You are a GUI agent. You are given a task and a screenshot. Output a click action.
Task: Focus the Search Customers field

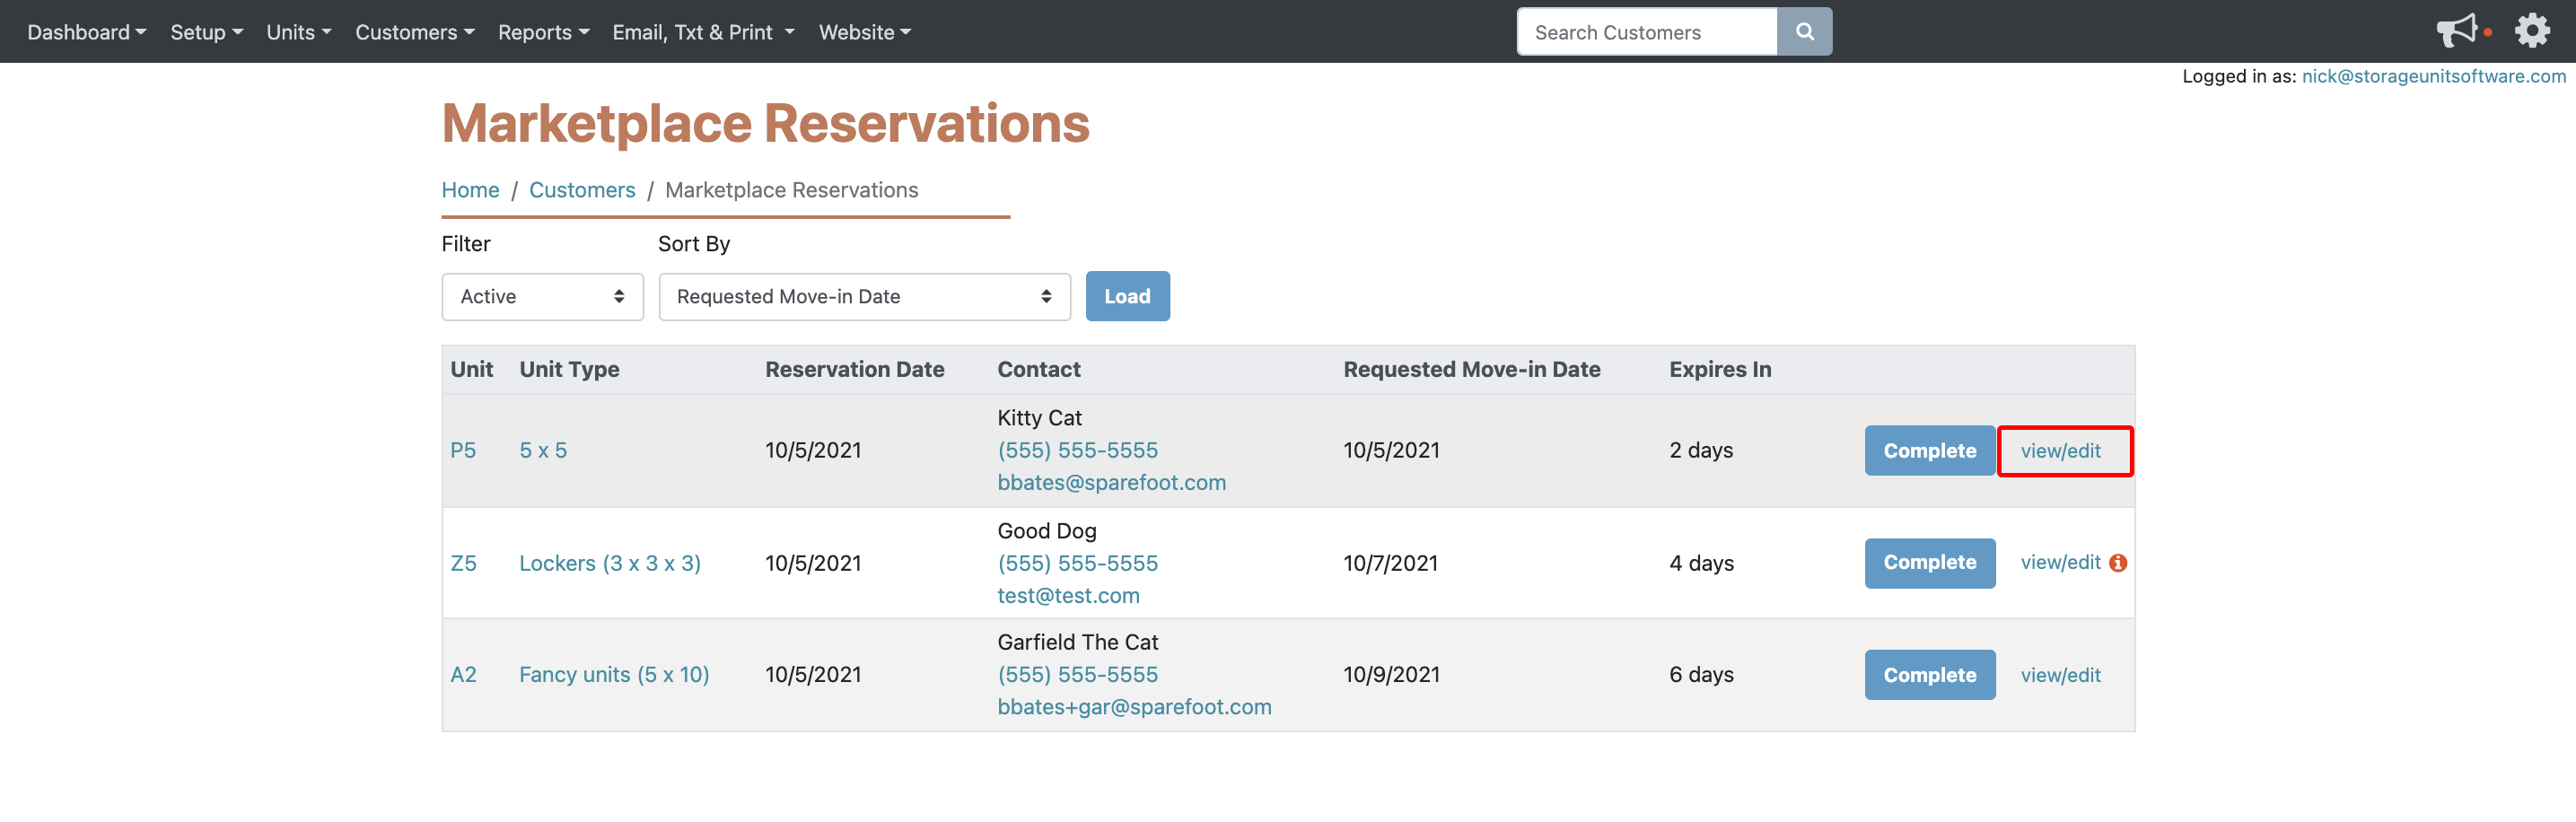coord(1646,32)
